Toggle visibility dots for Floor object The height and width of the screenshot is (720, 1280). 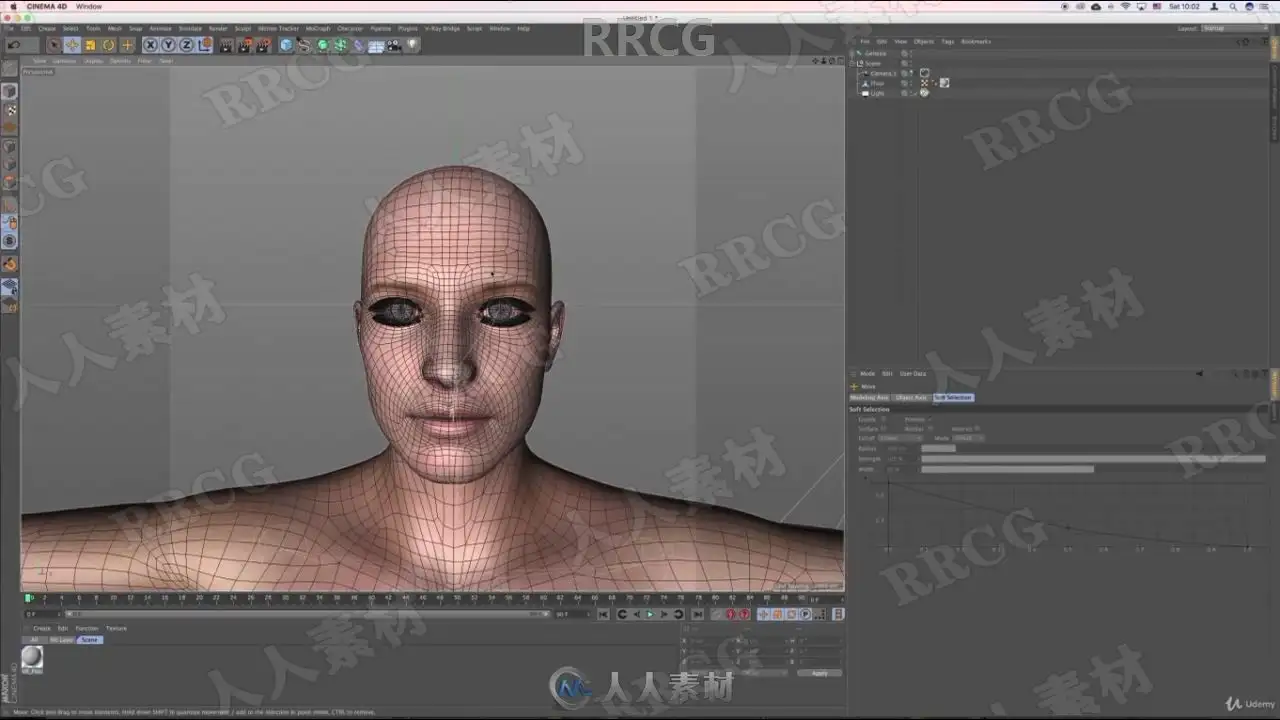(911, 83)
